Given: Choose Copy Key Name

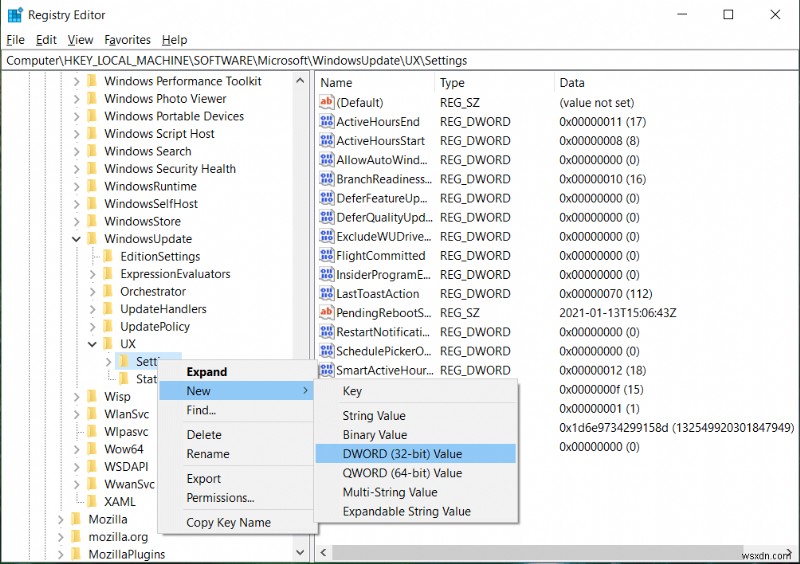Looking at the screenshot, I should [236, 523].
